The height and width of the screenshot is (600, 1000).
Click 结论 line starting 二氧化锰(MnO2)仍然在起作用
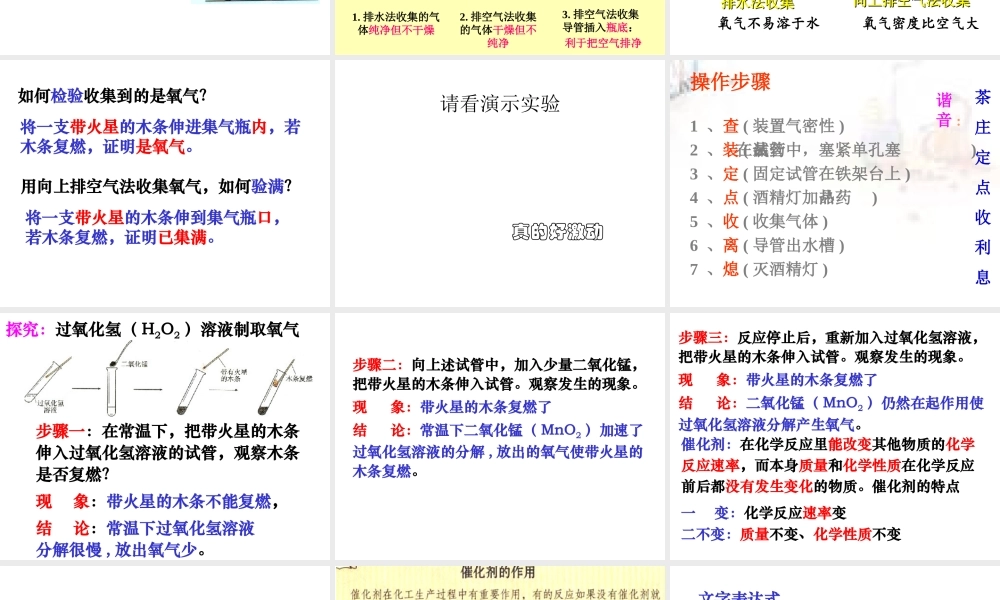pyautogui.click(x=831, y=403)
